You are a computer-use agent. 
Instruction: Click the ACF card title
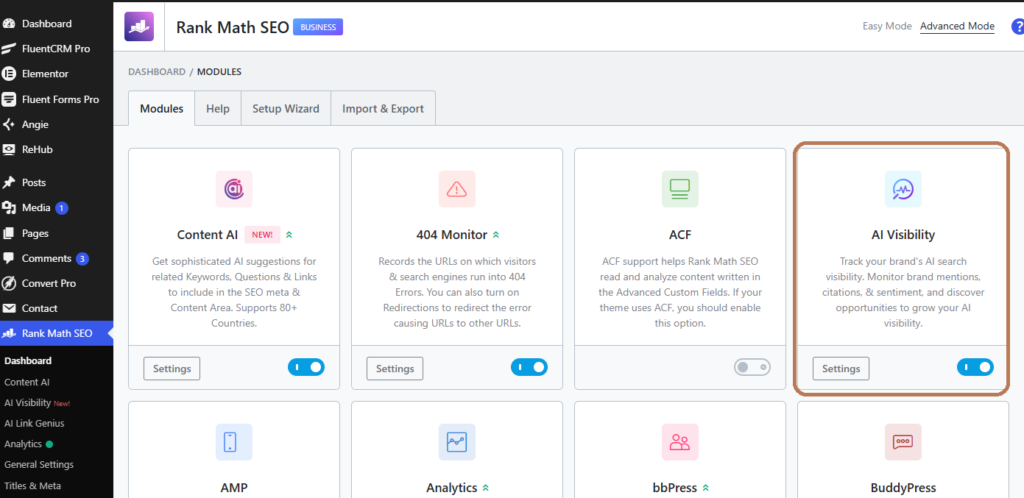(680, 234)
